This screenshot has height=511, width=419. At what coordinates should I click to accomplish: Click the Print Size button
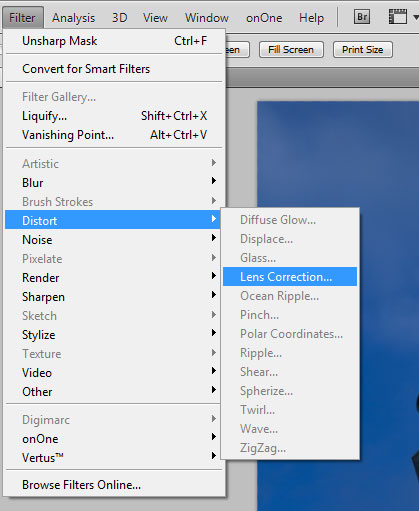click(x=363, y=50)
